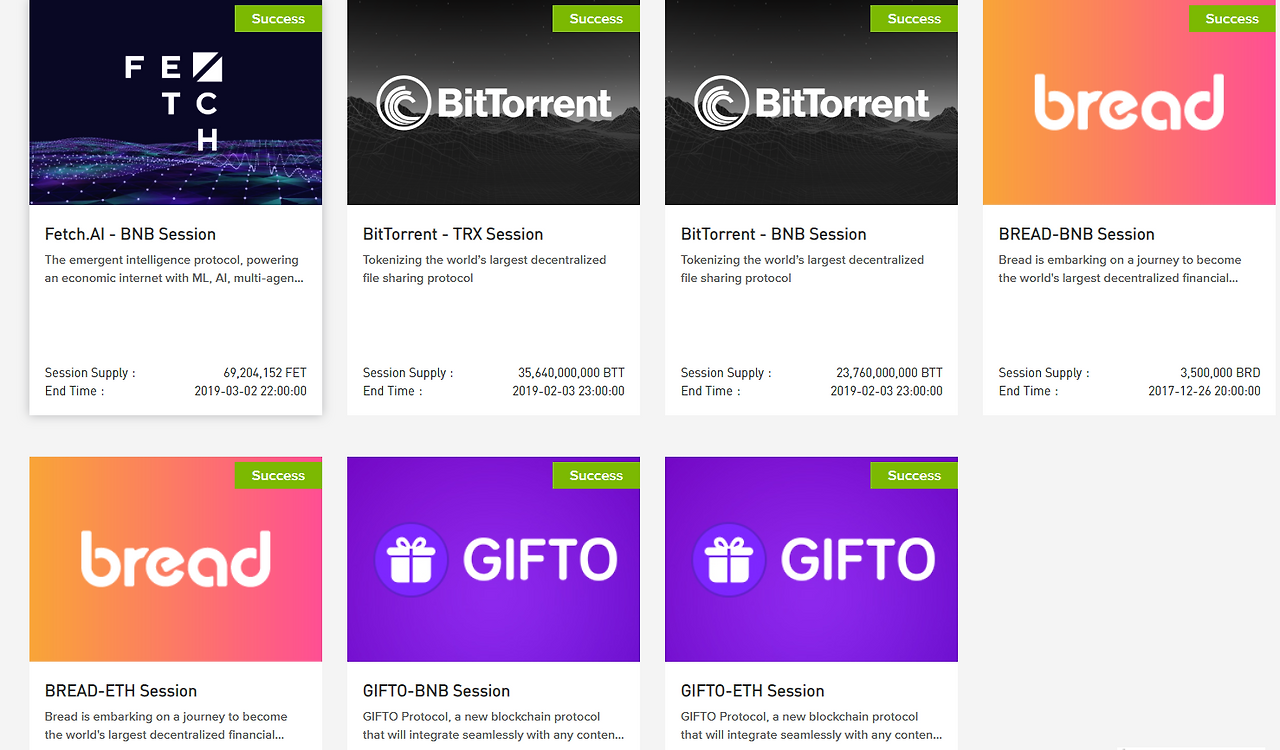Image resolution: width=1280 pixels, height=750 pixels.
Task: Select the Fetch.AI 'emergent intelligence protocol' description
Action: point(174,269)
